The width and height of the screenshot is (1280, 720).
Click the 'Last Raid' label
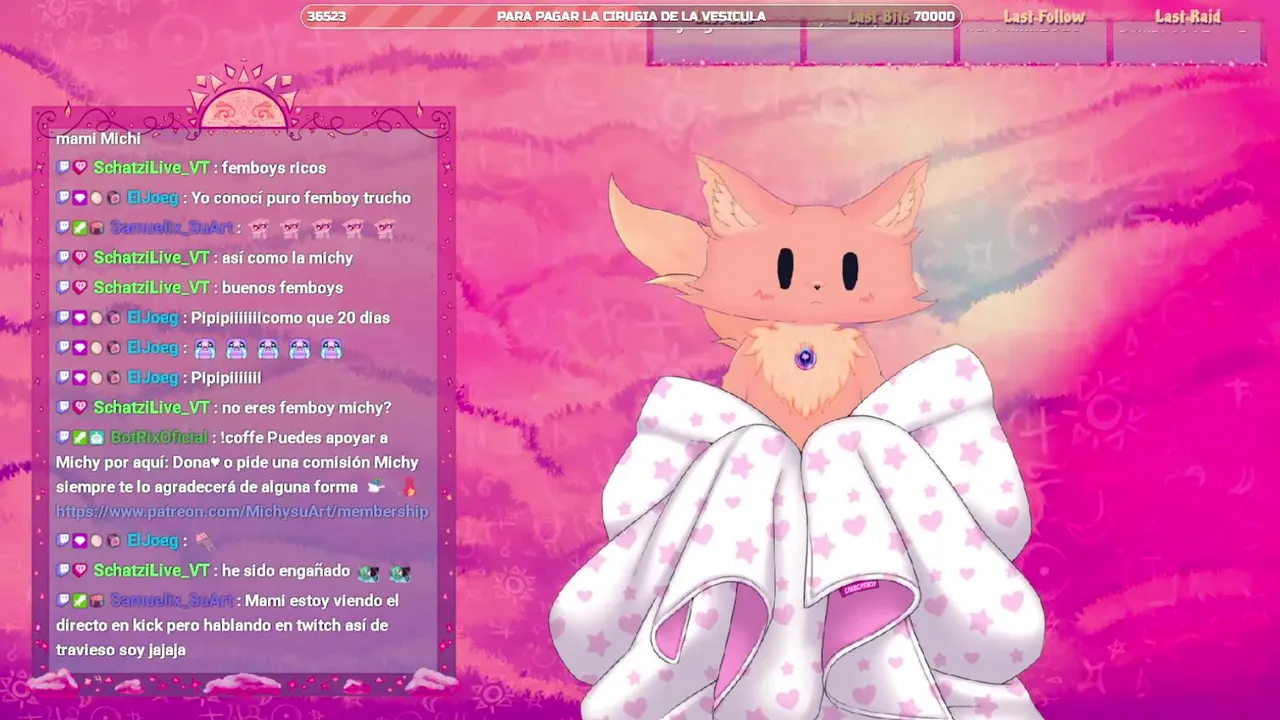pyautogui.click(x=1188, y=17)
